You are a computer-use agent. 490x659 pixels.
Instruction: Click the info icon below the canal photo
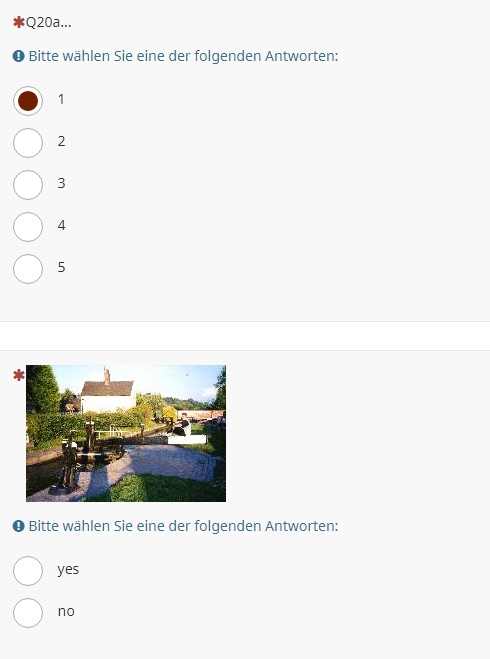[18, 526]
